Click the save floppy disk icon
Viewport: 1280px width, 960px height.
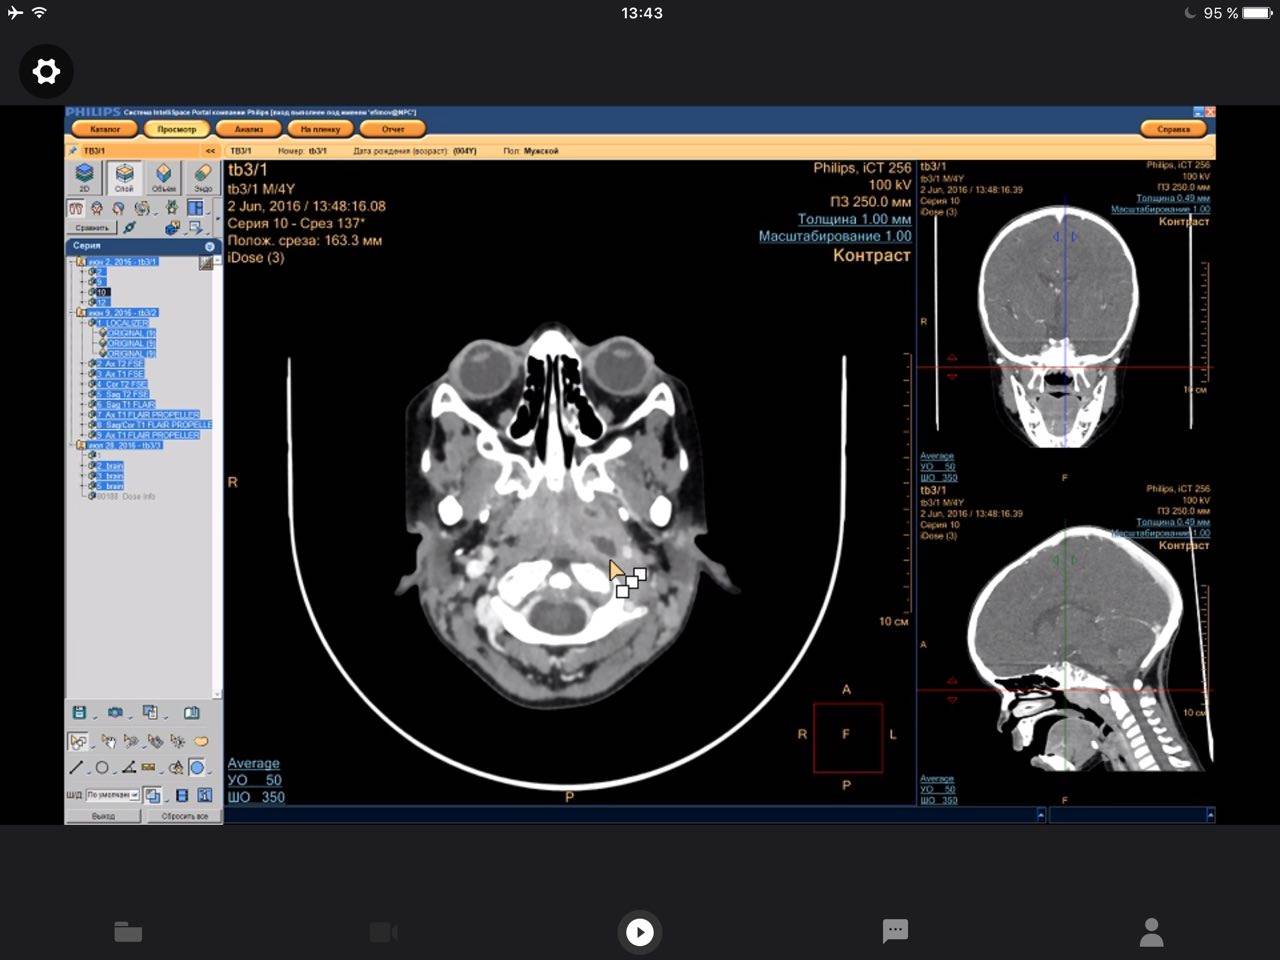point(79,712)
